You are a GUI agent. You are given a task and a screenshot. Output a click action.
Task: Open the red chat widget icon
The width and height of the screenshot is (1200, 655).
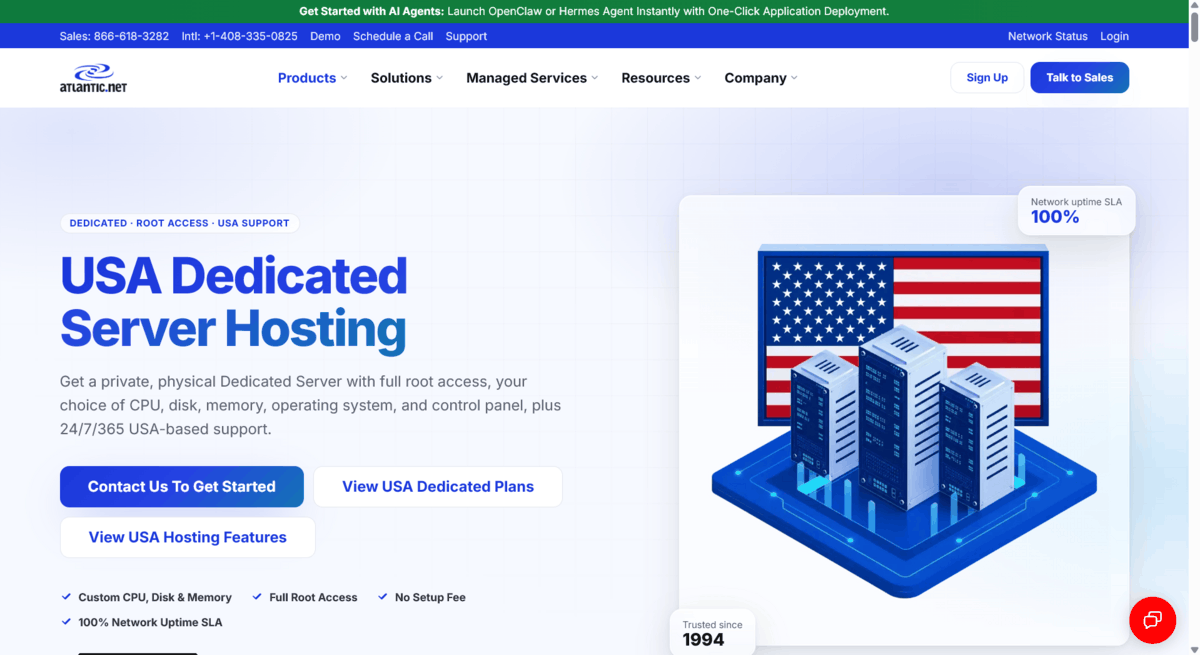coord(1152,620)
